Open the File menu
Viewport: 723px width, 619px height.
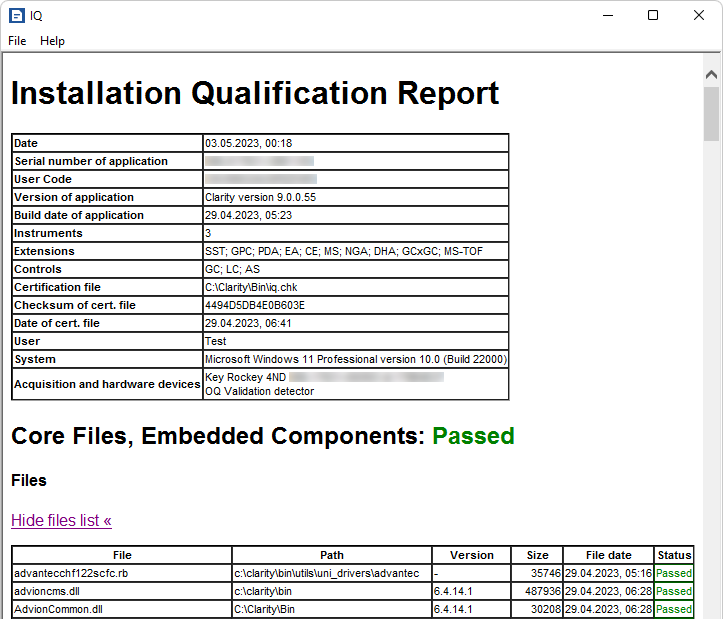17,41
